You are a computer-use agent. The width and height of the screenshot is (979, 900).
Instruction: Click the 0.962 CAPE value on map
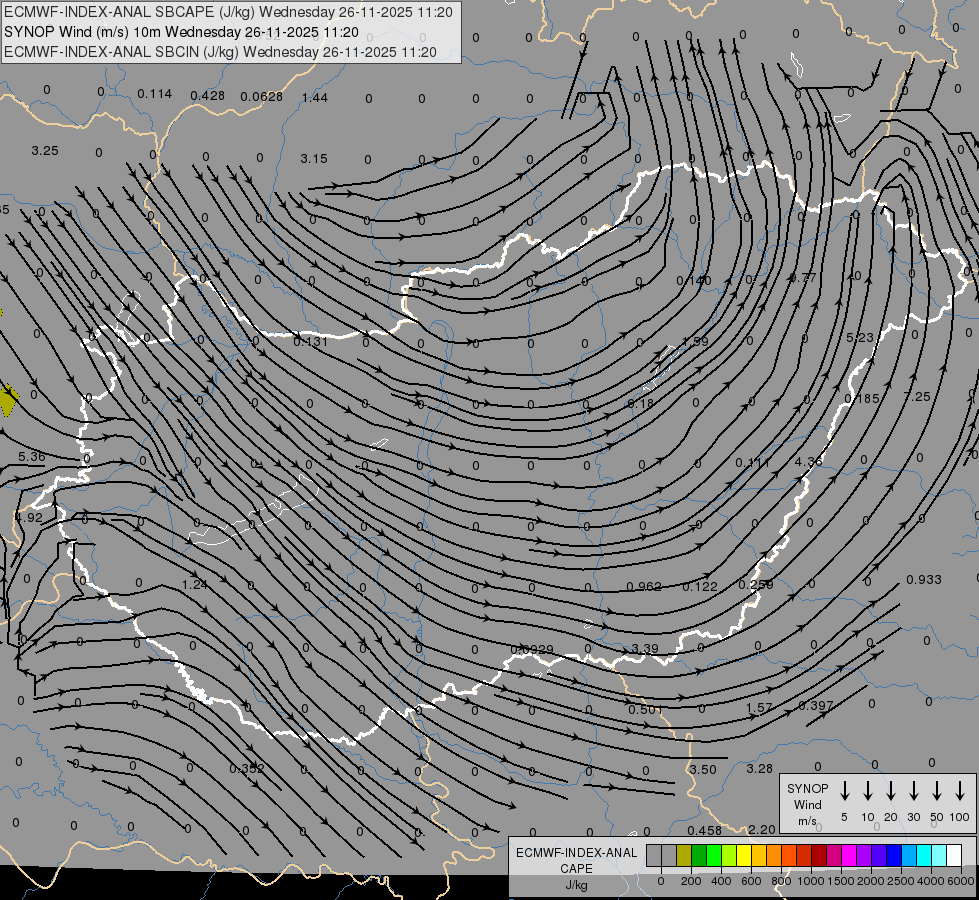pyautogui.click(x=644, y=586)
